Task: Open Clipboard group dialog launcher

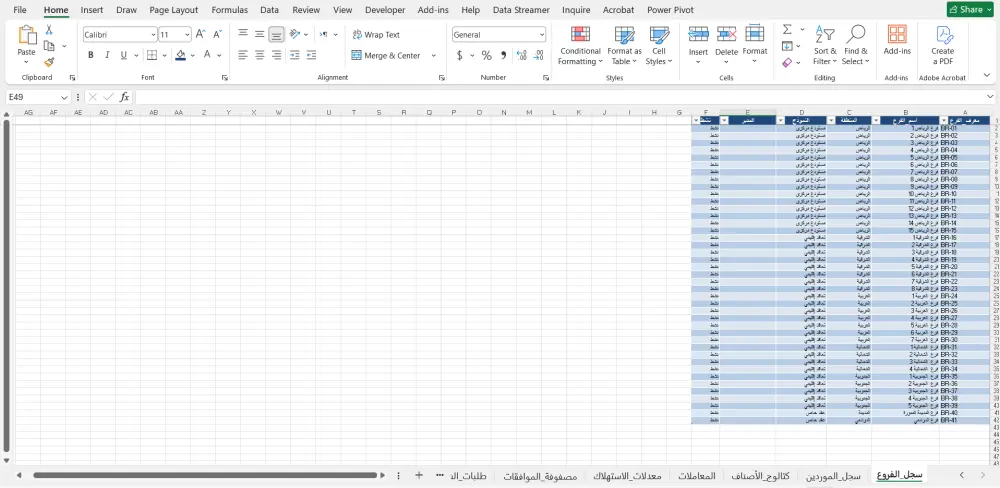Action: (72, 78)
